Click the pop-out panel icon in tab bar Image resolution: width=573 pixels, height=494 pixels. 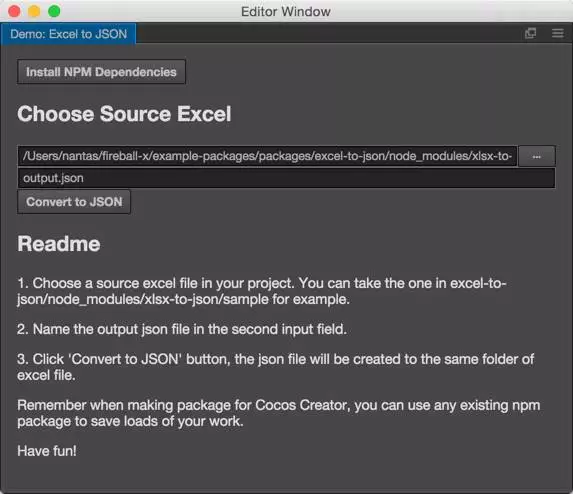(x=530, y=33)
